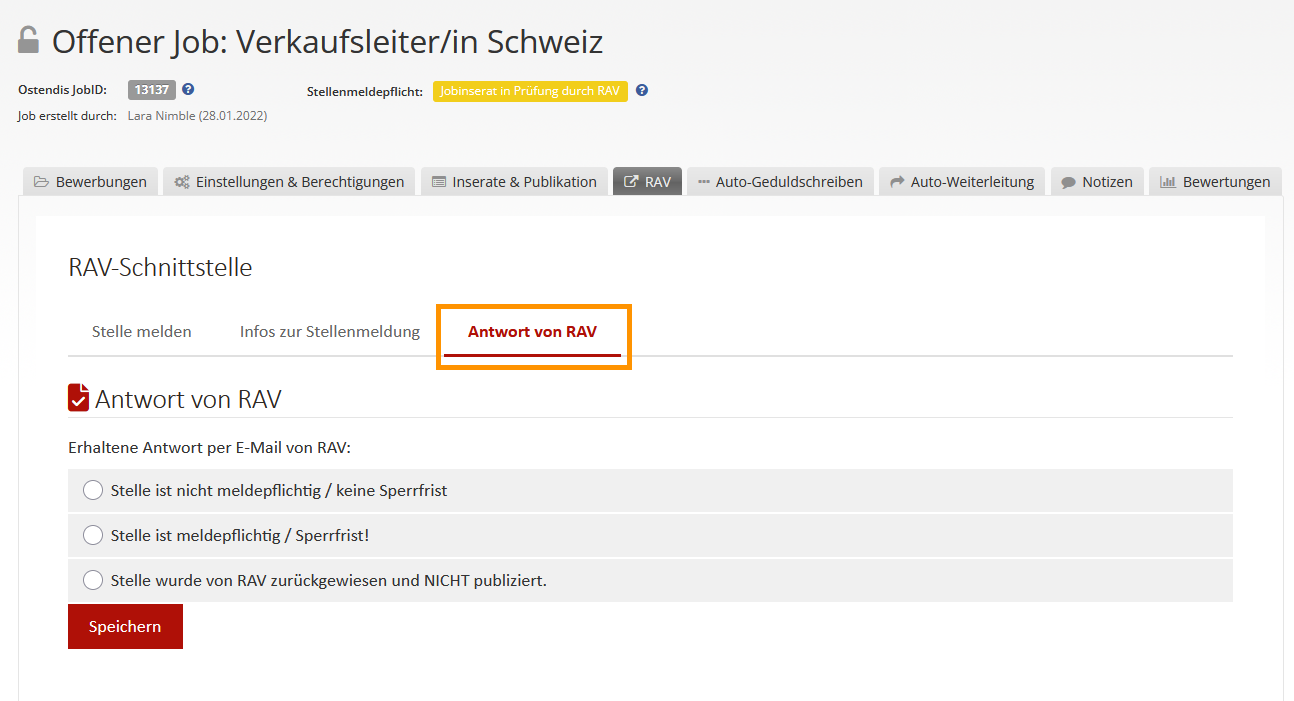
Task: Click help icon beside Stellenmeldepflicht status
Action: (642, 90)
